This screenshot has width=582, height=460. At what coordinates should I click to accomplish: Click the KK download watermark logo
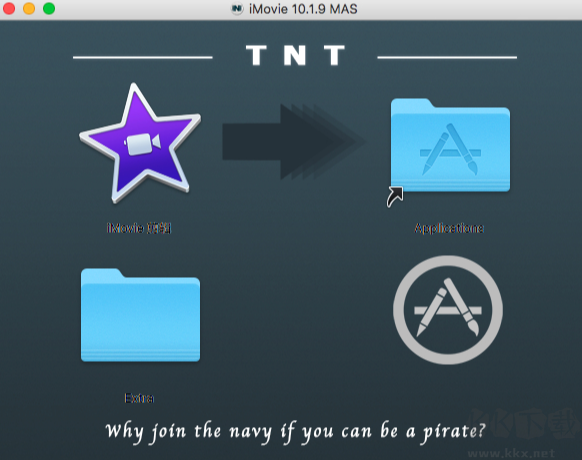(x=524, y=424)
